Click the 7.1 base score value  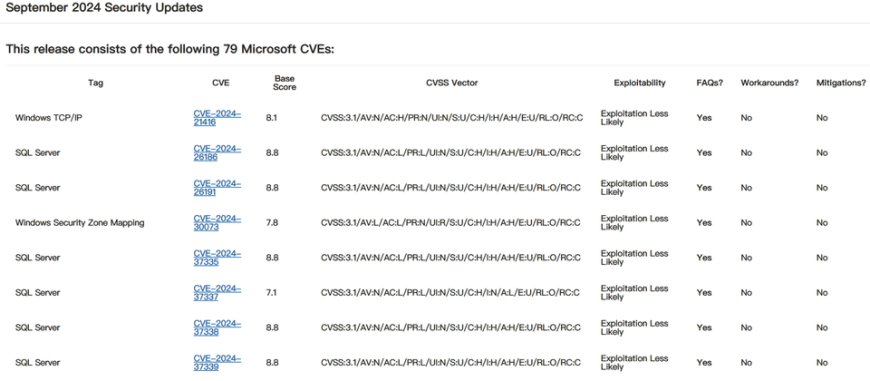tap(271, 292)
